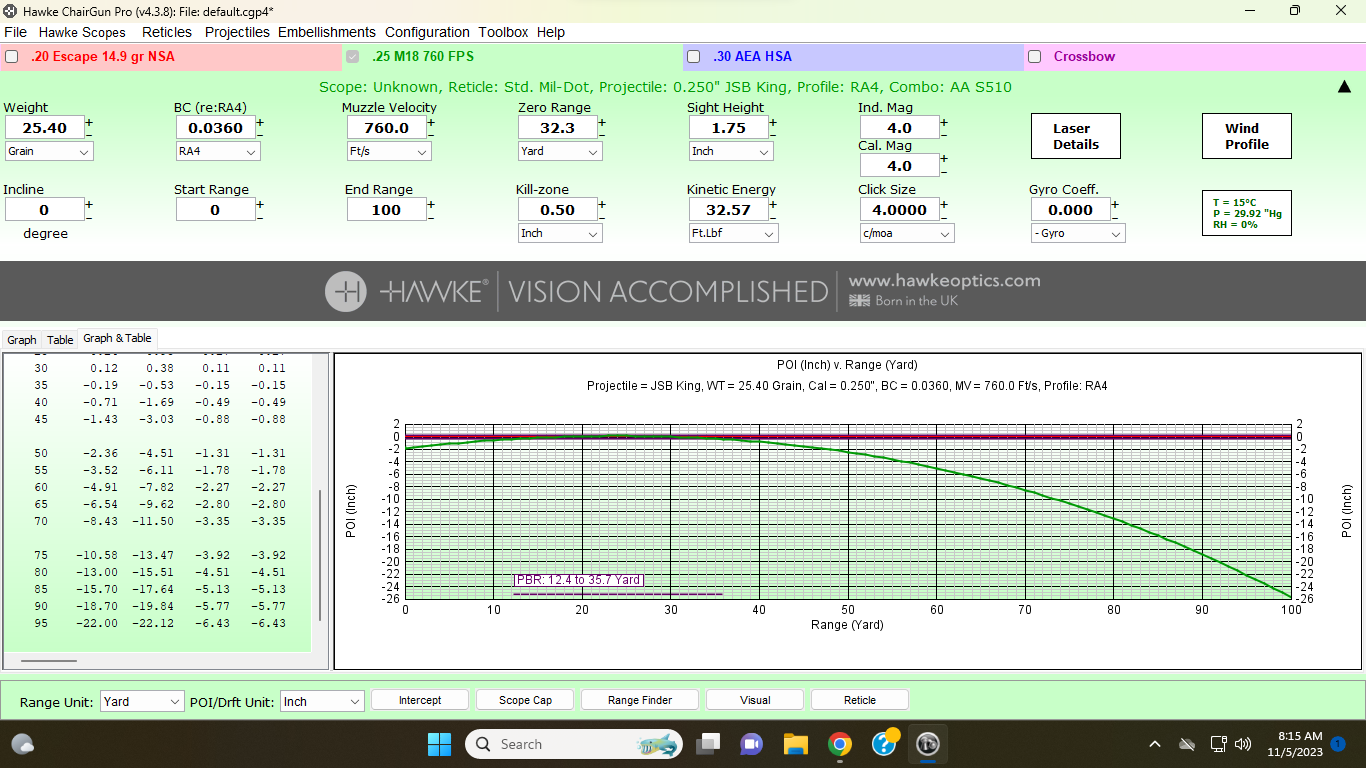Click the Muzzle Velocity 760.0 input field
Screen dimensions: 1366x768
tap(387, 128)
